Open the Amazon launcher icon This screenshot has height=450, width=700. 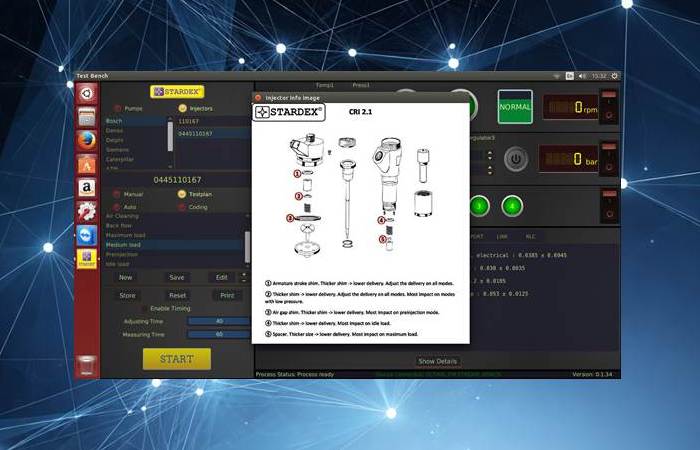[86, 187]
